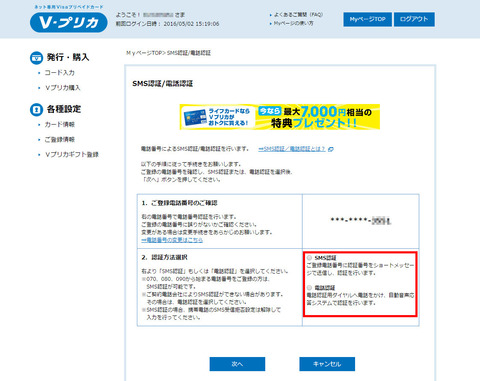Go to Vプリカギフト登録 in sidebar

click(72, 154)
